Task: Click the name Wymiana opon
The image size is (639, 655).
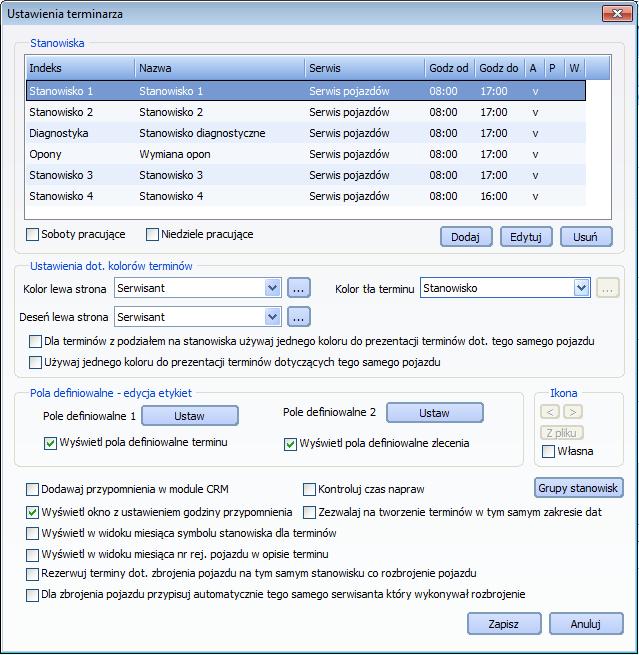Action: (175, 154)
